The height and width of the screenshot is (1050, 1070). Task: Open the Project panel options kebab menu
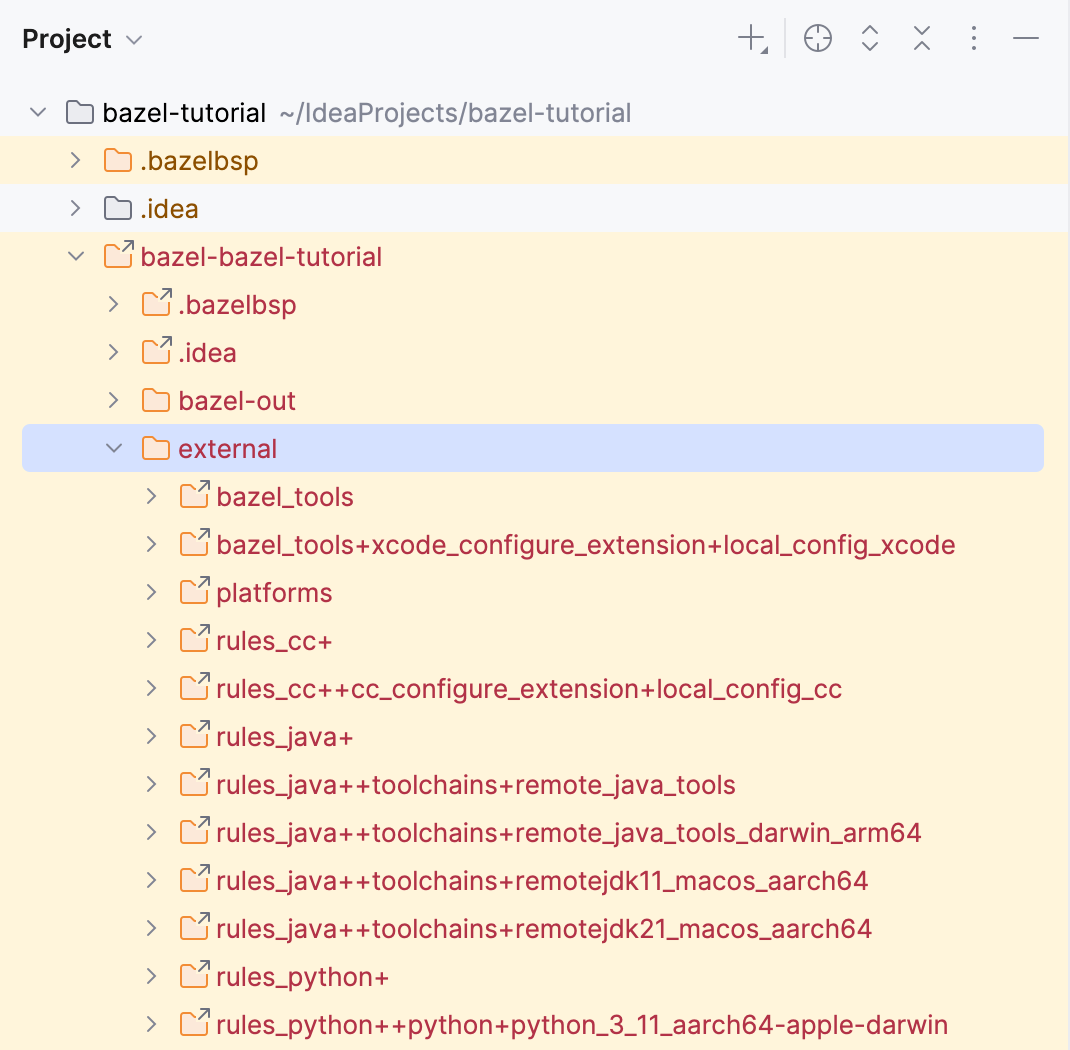point(973,38)
